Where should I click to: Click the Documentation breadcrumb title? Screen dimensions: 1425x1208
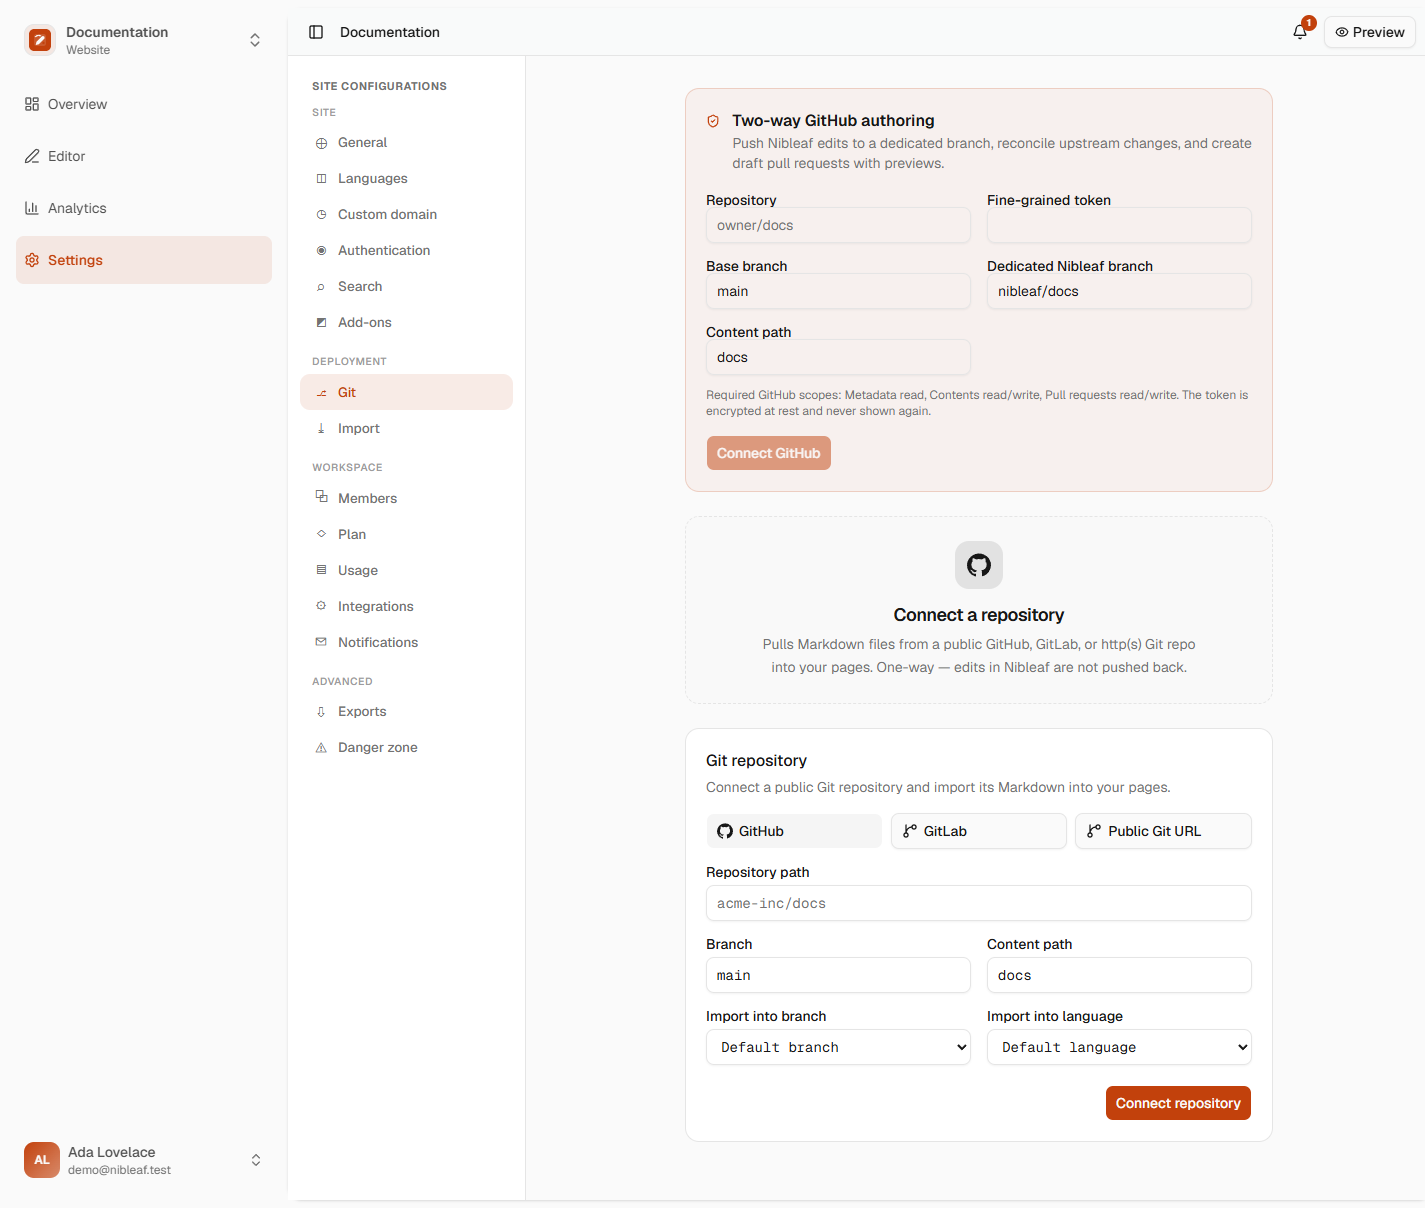[390, 32]
